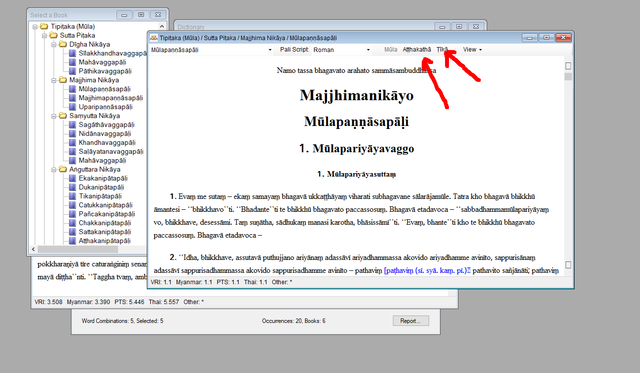Click the book icon beside Sagāthāvaggapāḷi
Viewport: 640px width, 373px height.
click(x=72, y=125)
